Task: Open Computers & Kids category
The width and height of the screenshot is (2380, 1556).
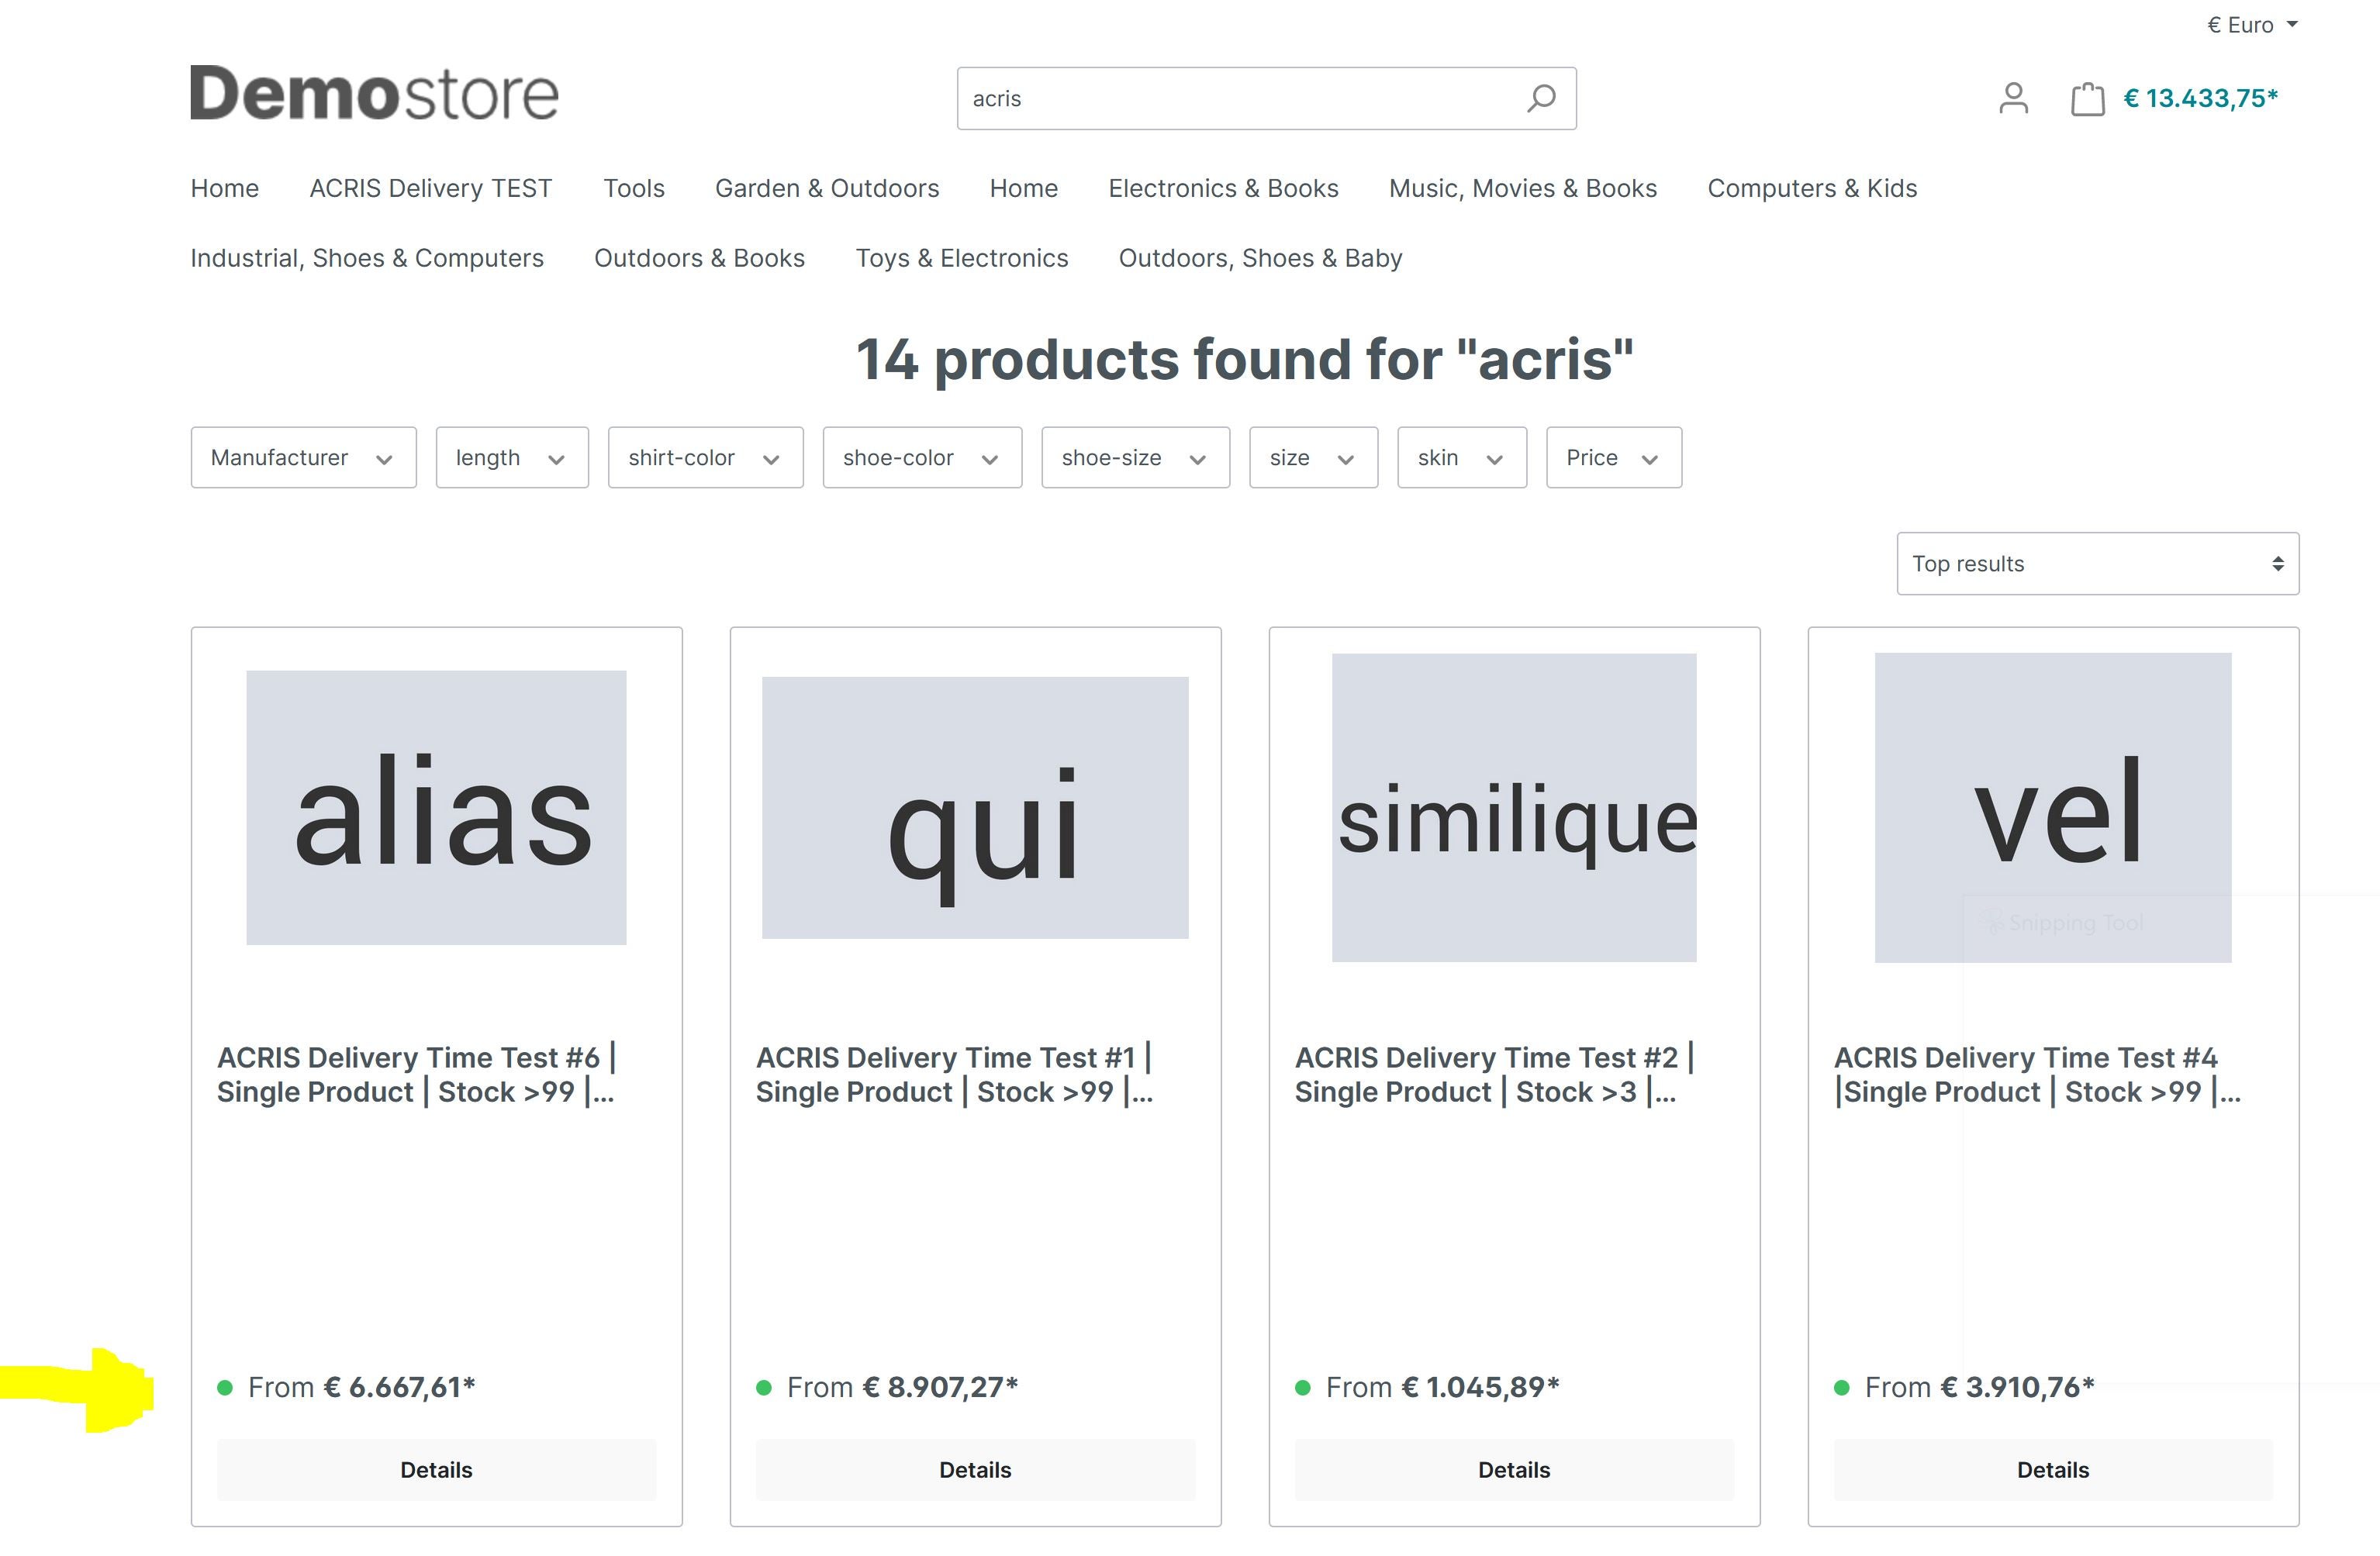Action: coord(1812,188)
